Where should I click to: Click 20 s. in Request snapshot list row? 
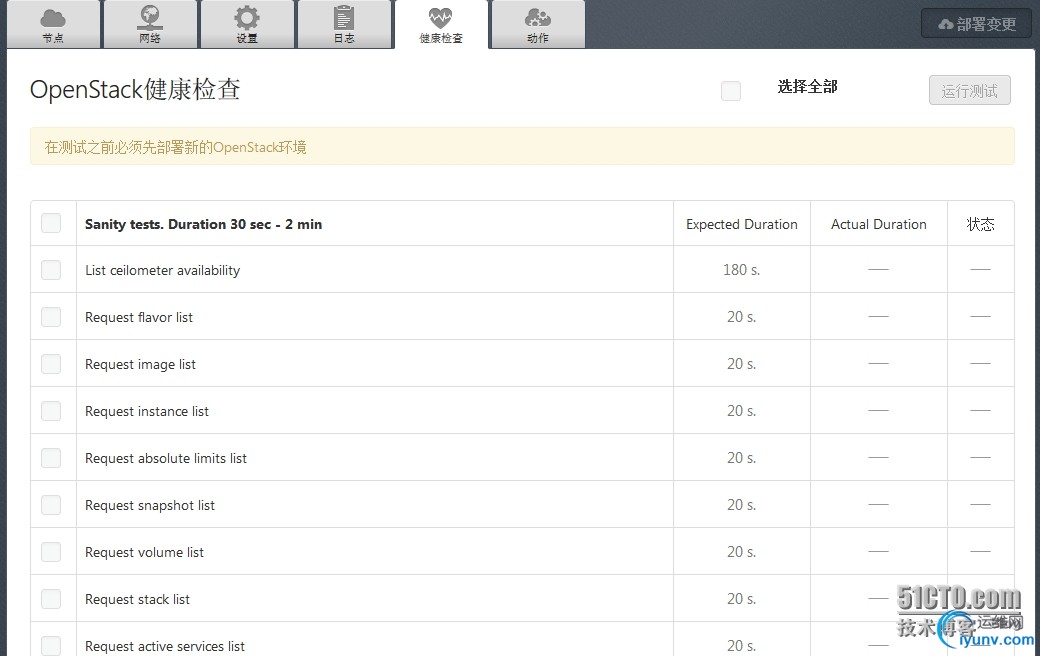tap(742, 505)
